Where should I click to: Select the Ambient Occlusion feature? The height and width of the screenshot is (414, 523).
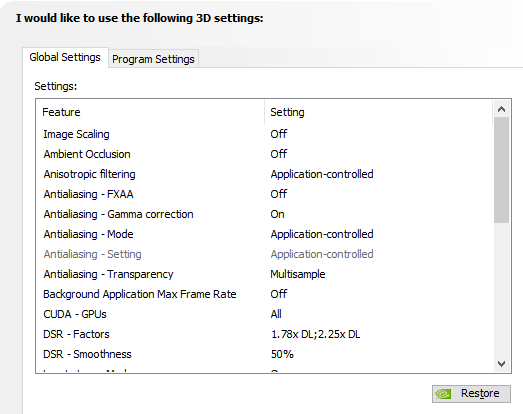(x=87, y=154)
